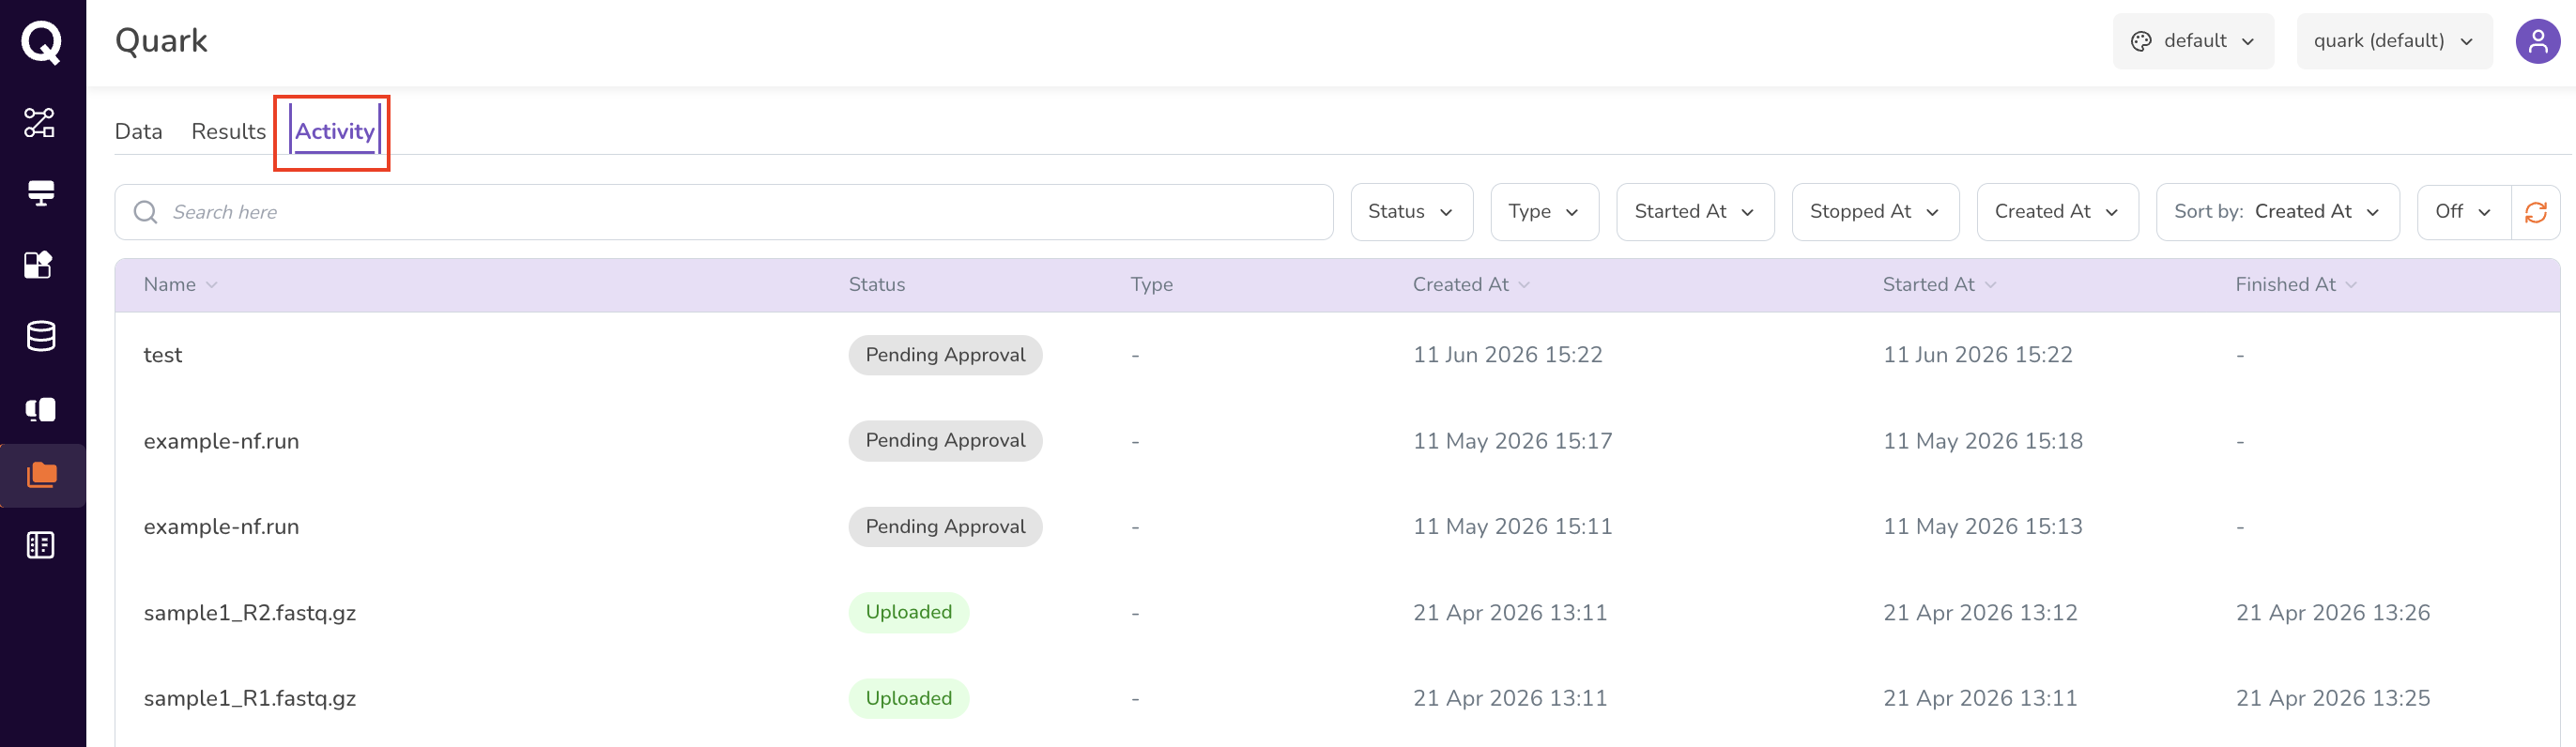Click Uploaded badge for sample1_R2.fastq.gz
Image resolution: width=2576 pixels, height=747 pixels.
(x=908, y=613)
